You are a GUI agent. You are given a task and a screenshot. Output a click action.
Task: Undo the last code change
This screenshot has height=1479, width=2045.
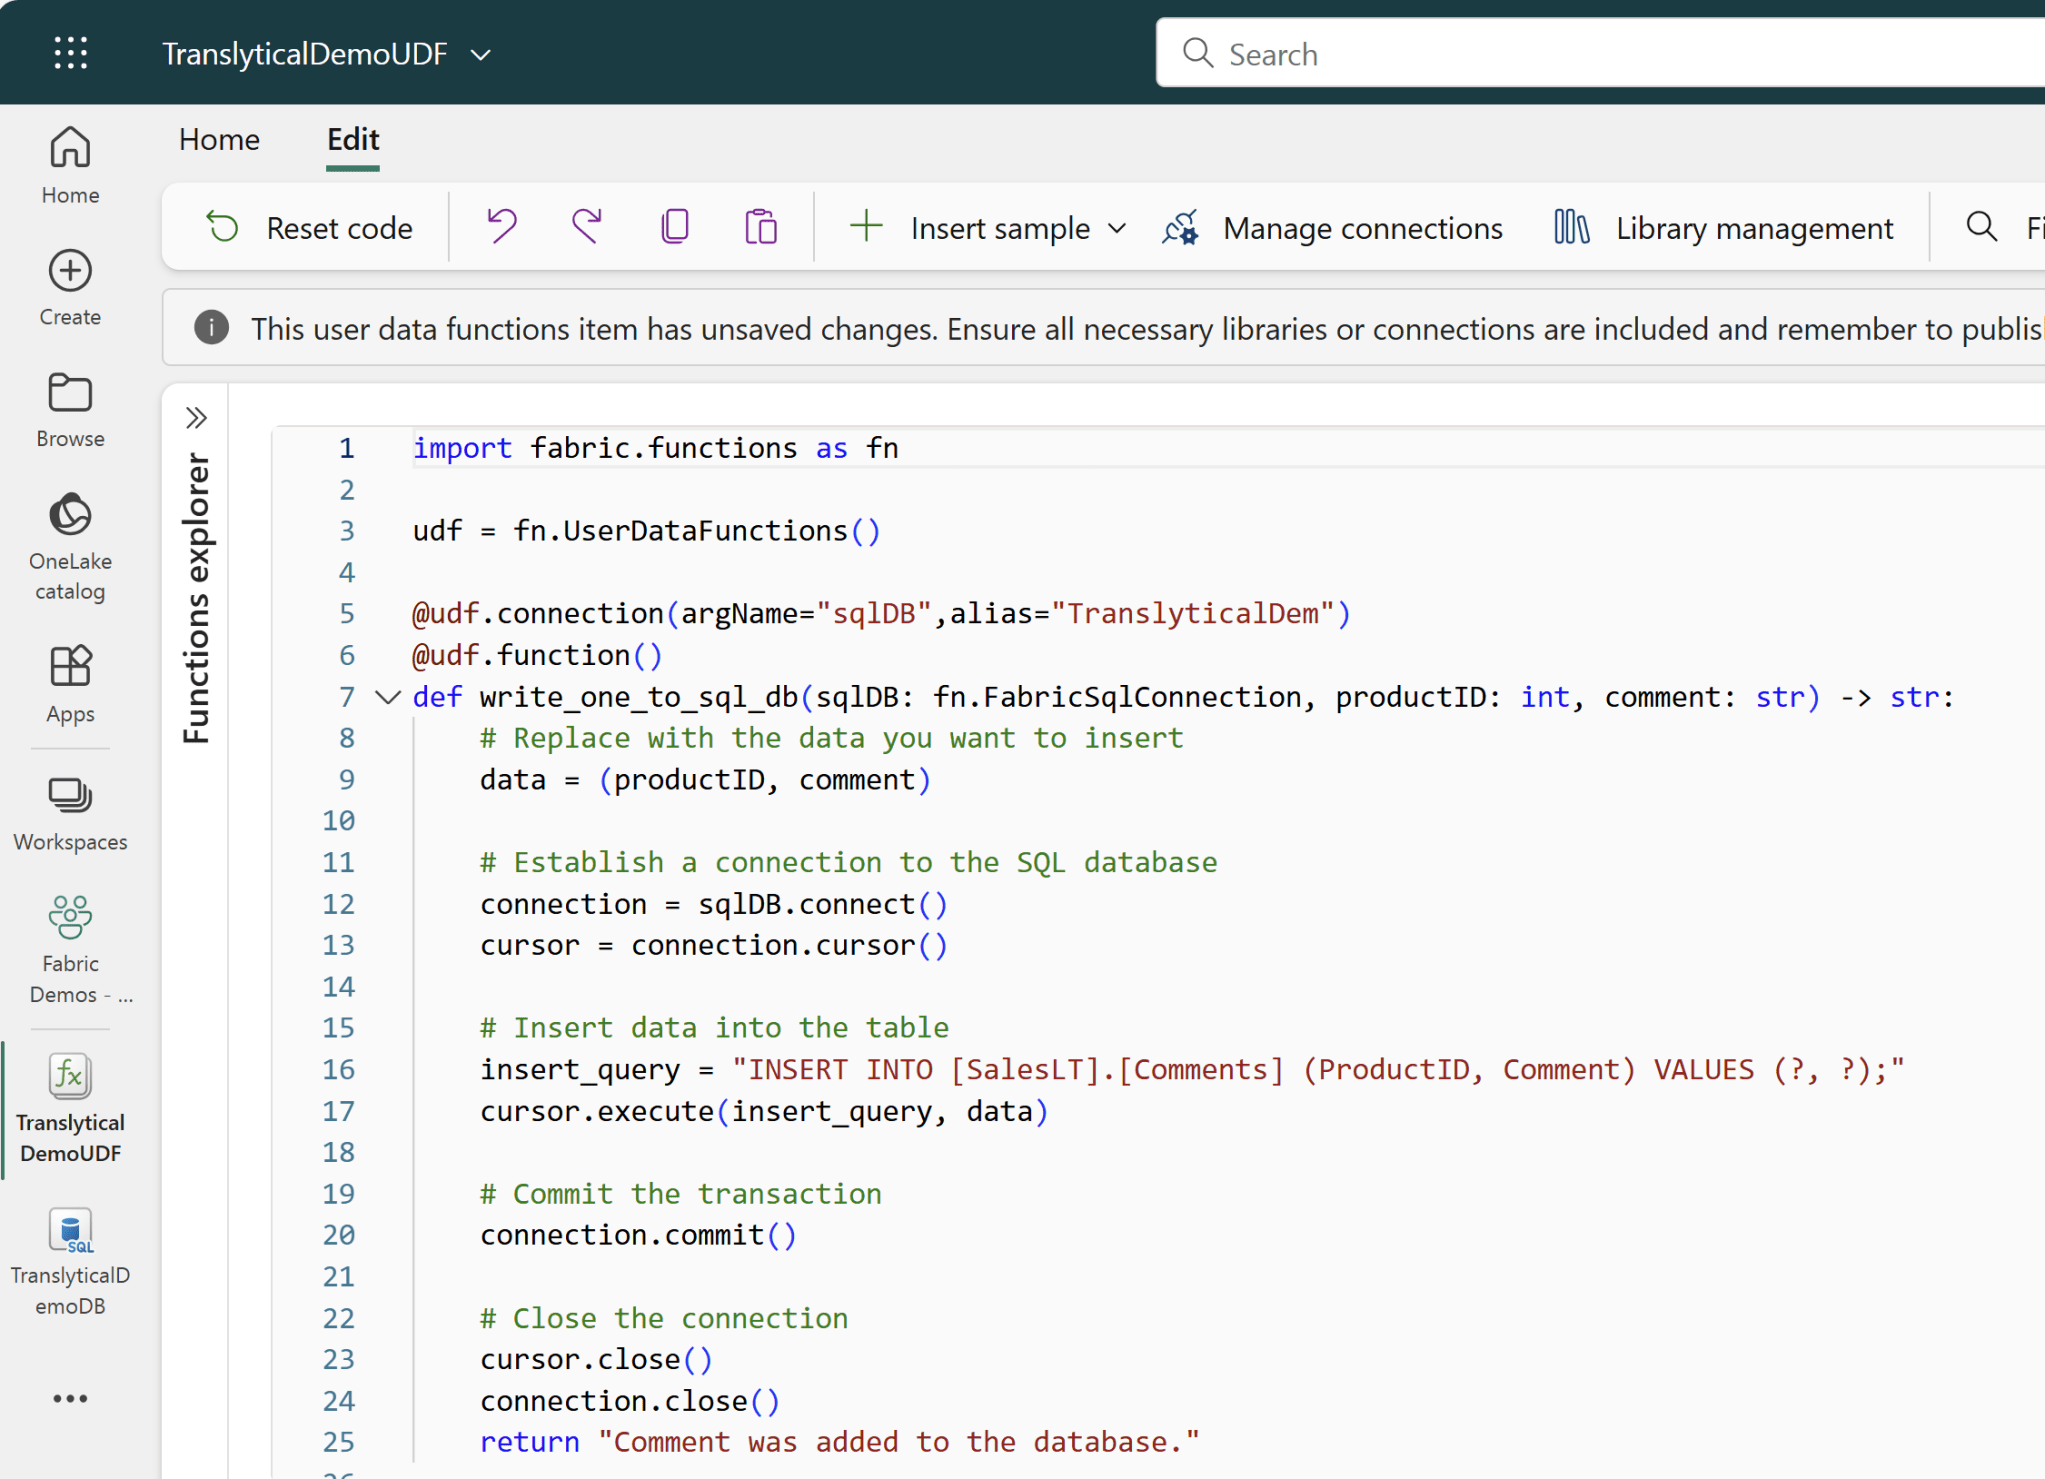click(500, 227)
